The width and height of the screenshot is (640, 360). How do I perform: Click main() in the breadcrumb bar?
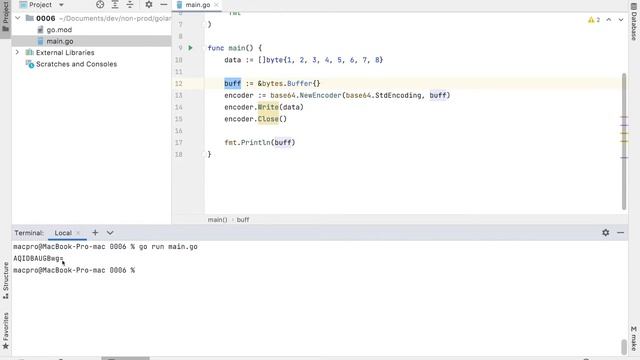217,220
